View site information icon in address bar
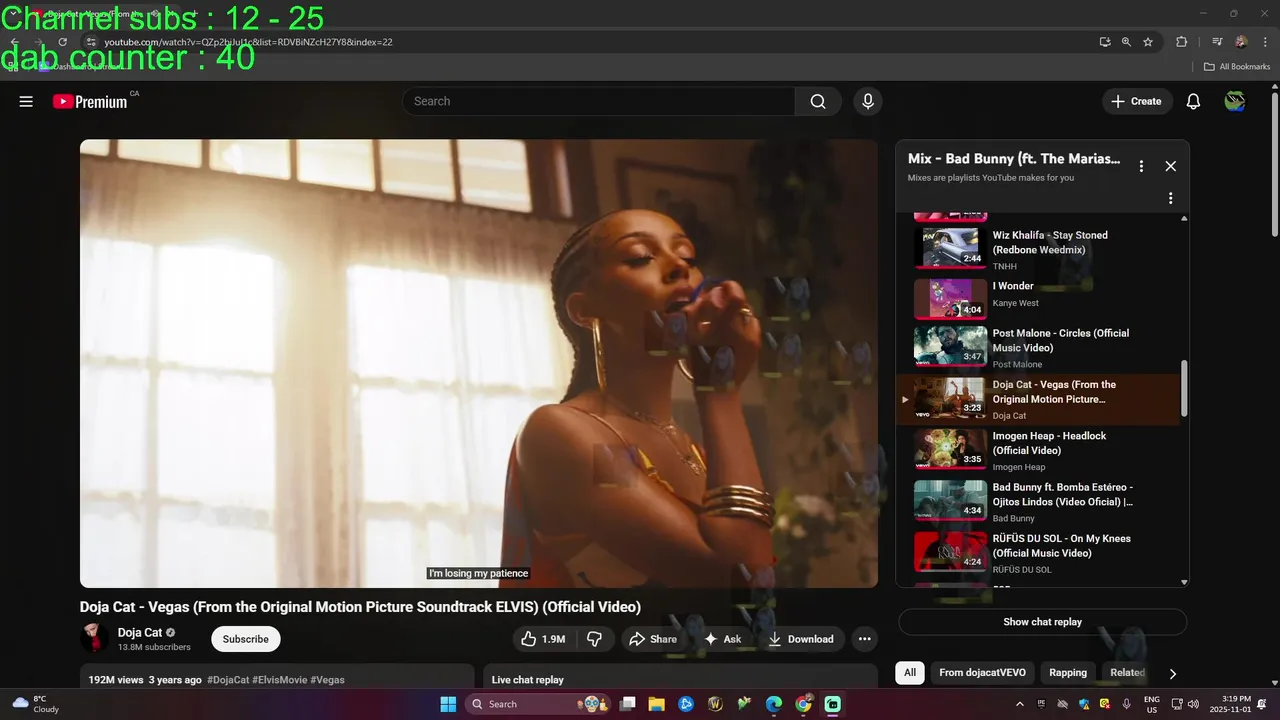 click(90, 42)
